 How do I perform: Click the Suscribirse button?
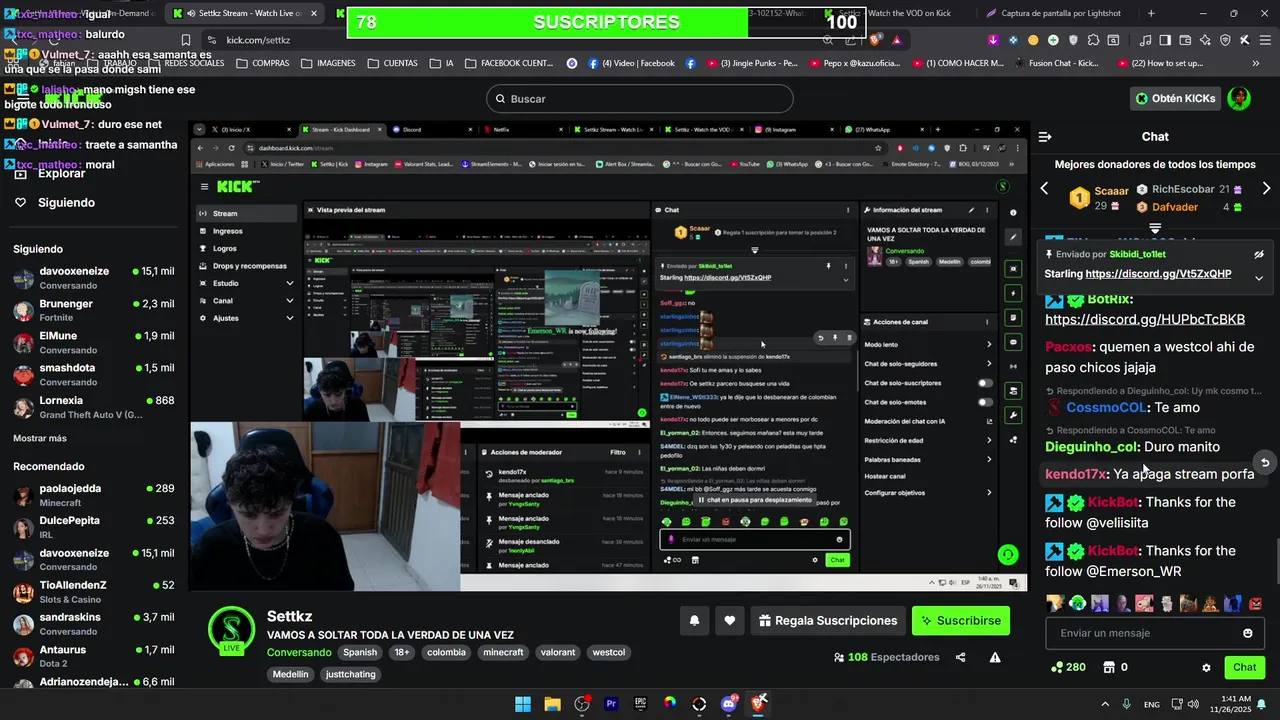960,621
